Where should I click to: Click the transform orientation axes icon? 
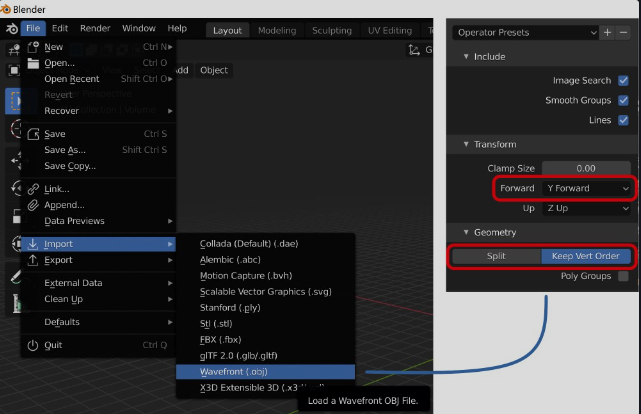pos(414,50)
